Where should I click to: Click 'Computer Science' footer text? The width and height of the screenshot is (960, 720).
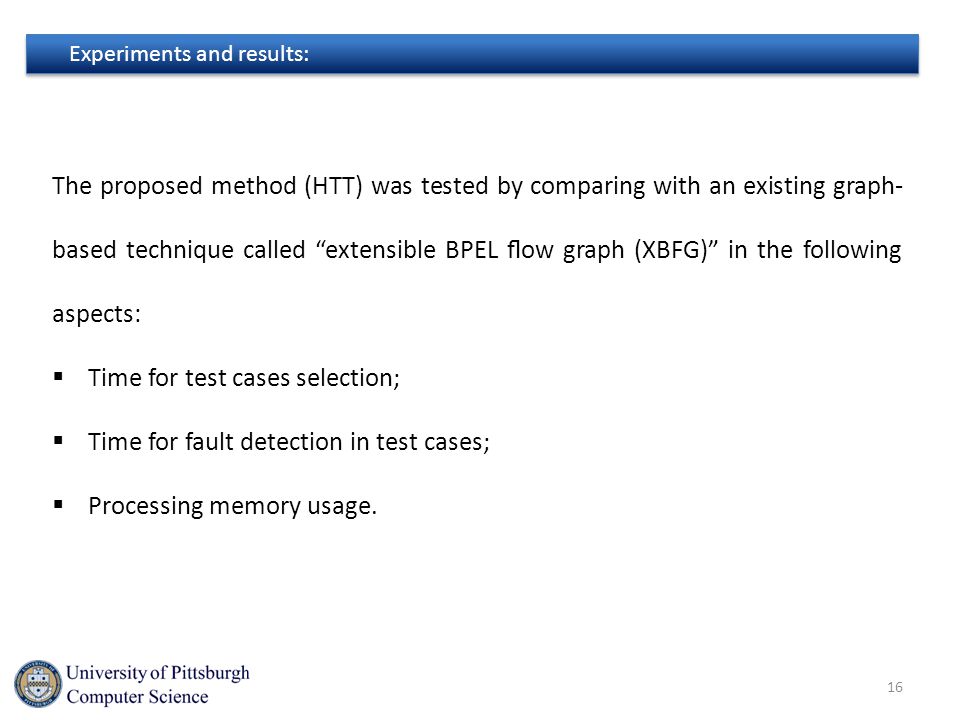click(x=137, y=697)
